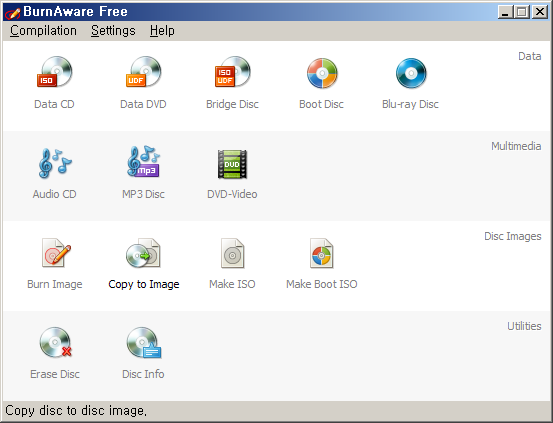553x423 pixels.
Task: Click the Audio CD text label
Action: click(55, 194)
